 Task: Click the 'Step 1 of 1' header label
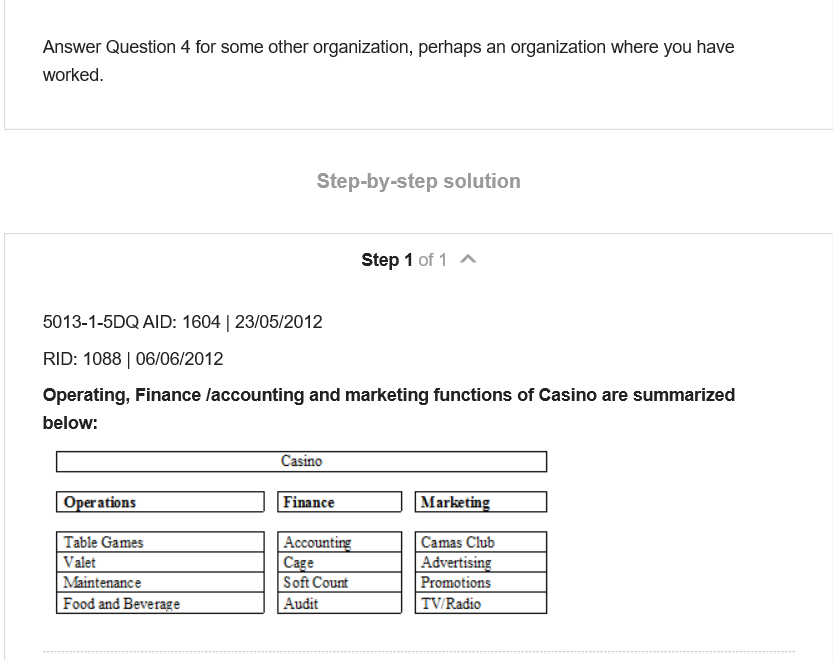404,260
